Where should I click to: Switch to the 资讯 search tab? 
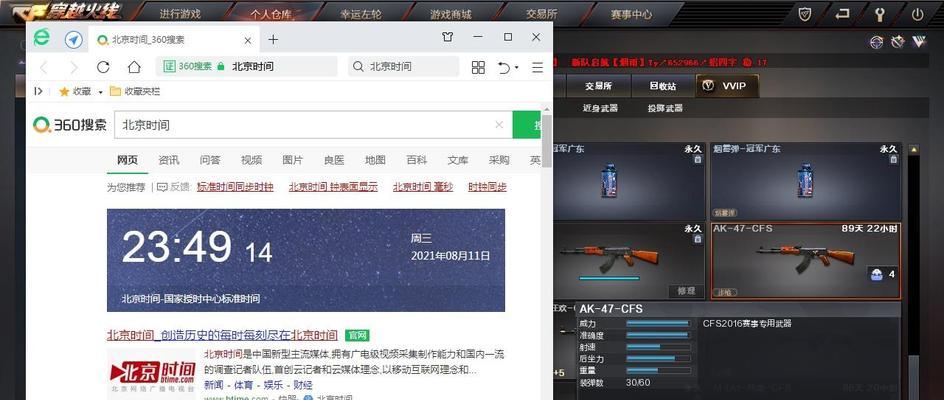(169, 160)
